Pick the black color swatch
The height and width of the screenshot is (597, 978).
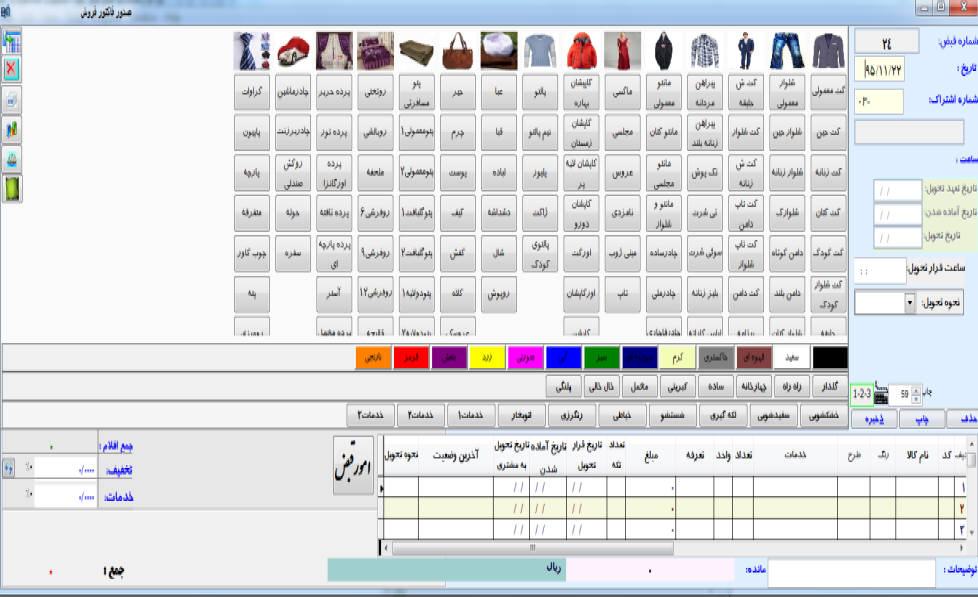[829, 357]
